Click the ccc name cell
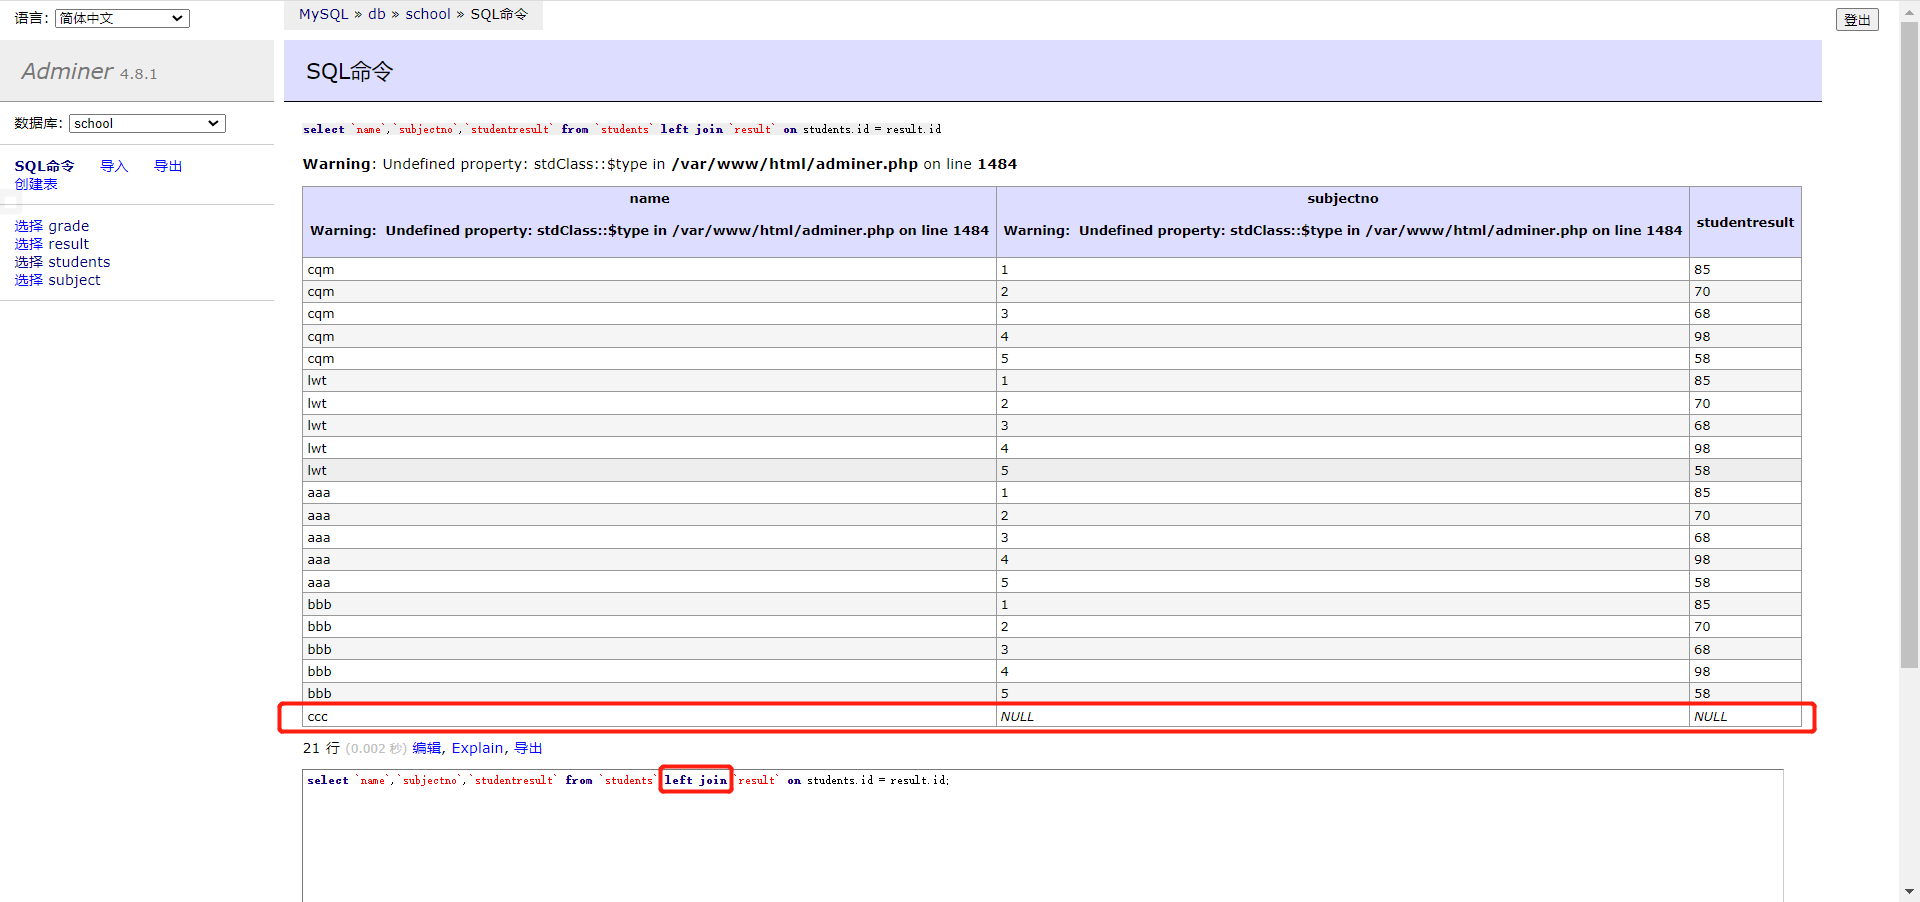 coord(649,716)
